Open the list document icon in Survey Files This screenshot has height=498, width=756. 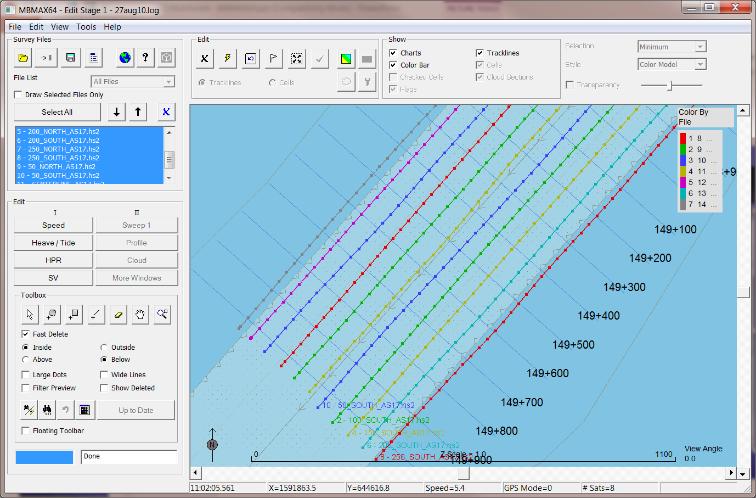click(94, 58)
